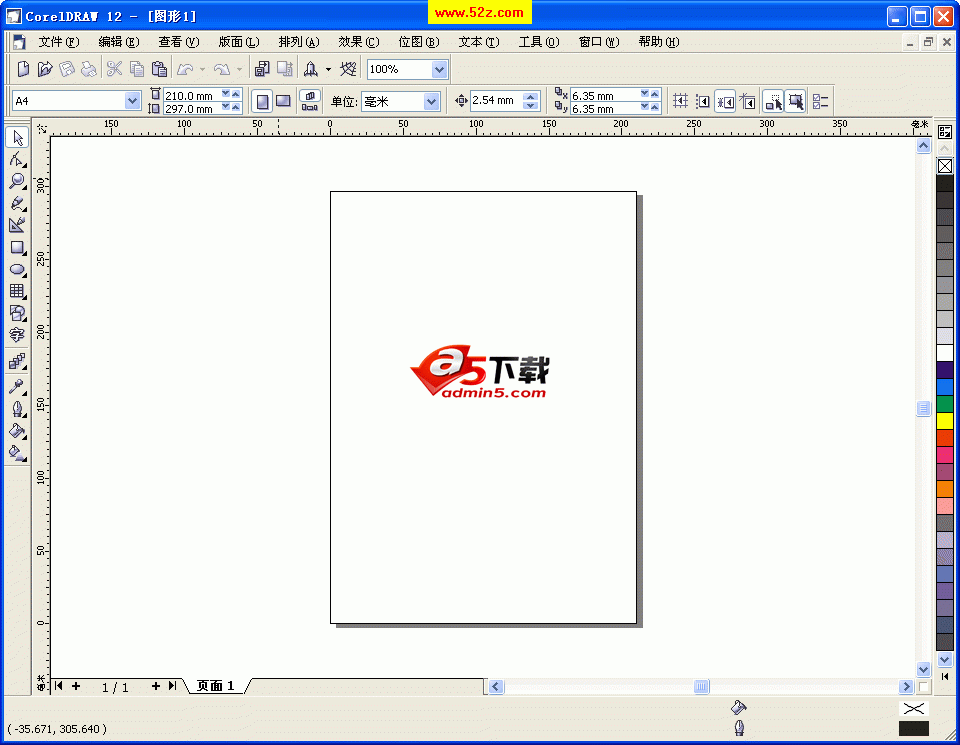This screenshot has height=745, width=960.
Task: Open the 效果 (Effects) menu
Action: (358, 42)
